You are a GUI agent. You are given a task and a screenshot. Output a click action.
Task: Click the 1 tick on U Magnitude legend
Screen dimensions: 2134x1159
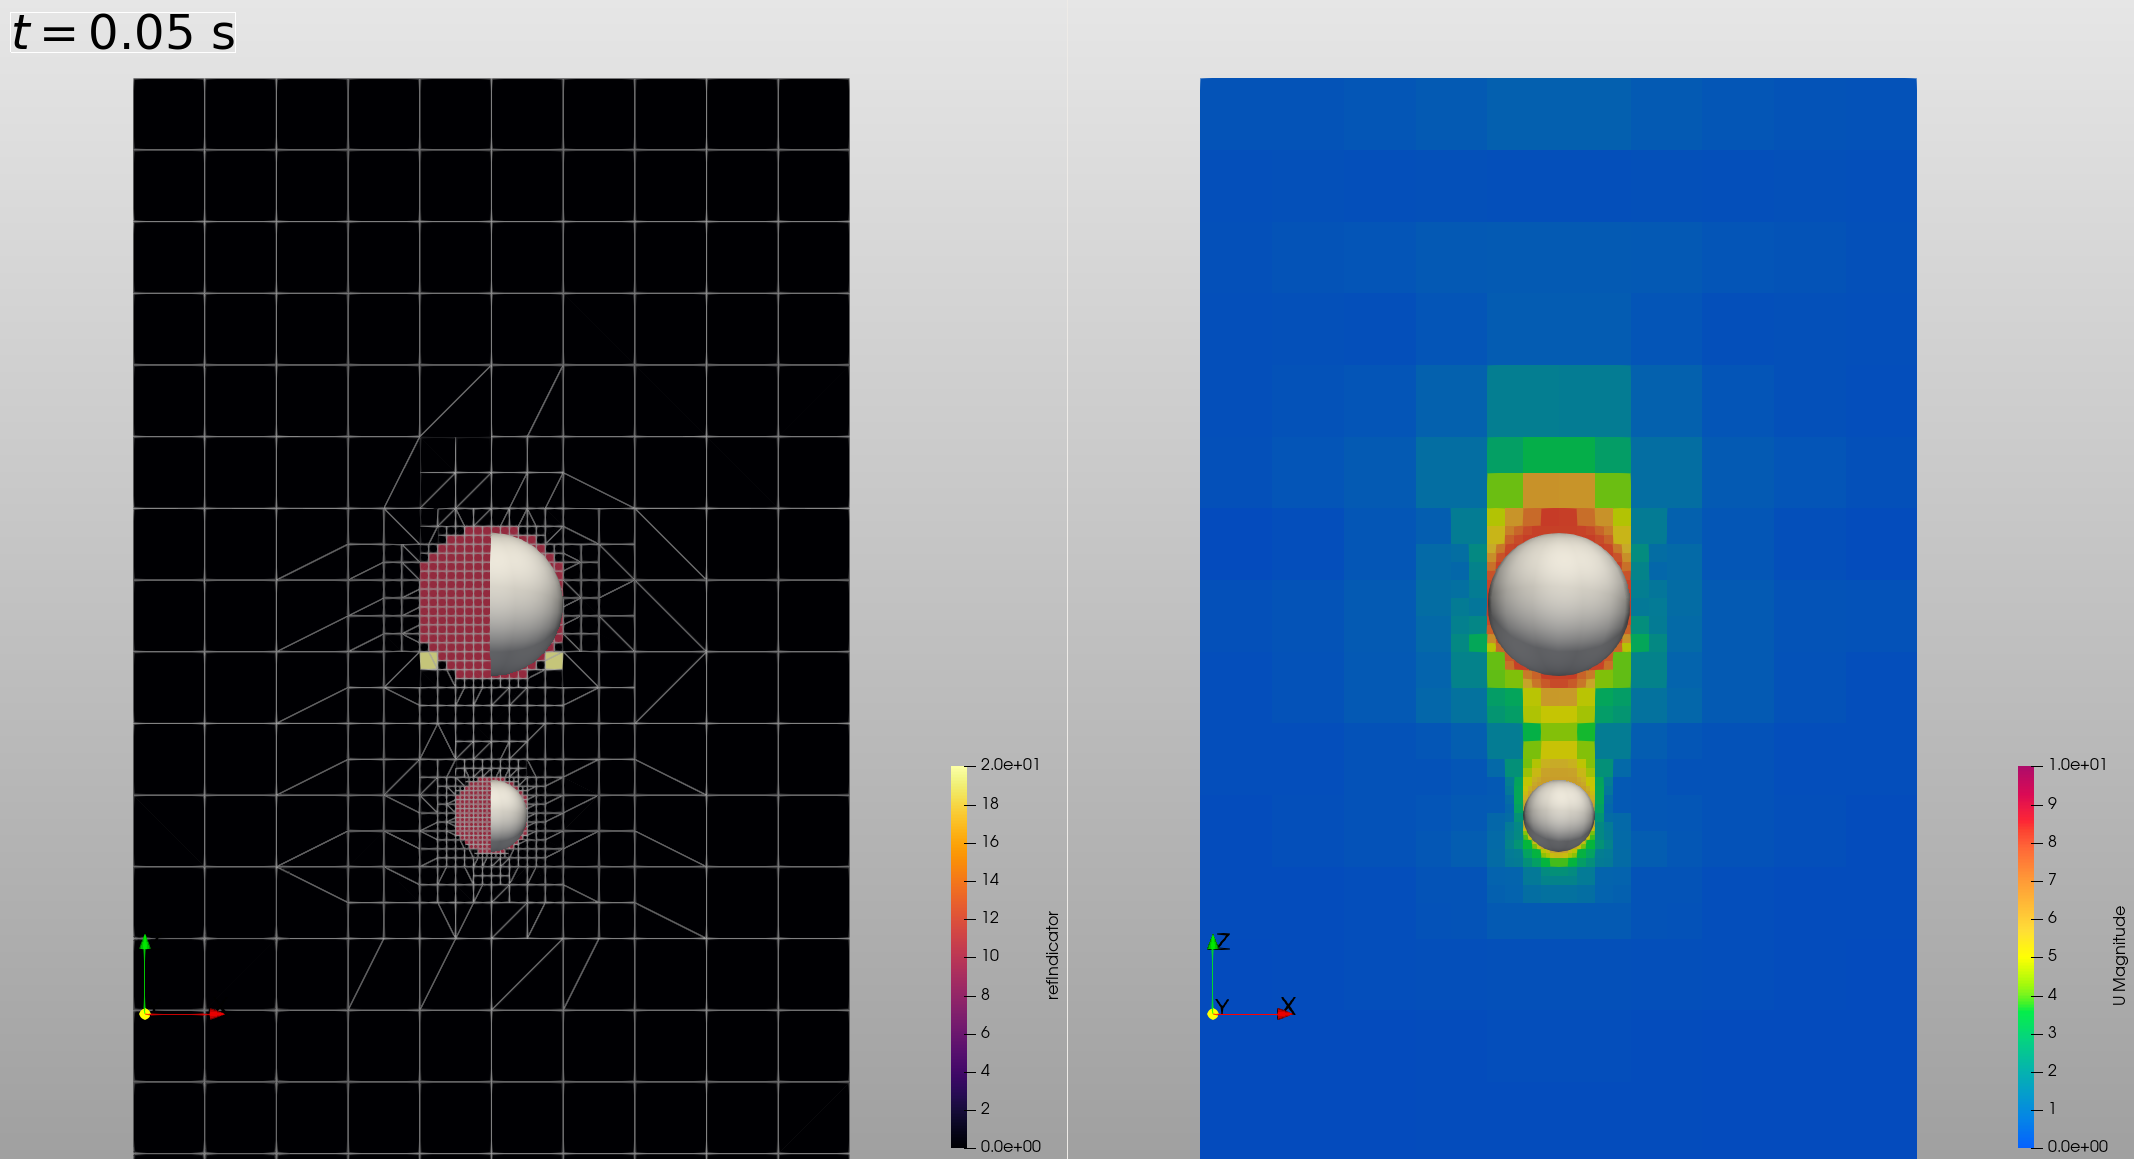click(x=2052, y=1108)
